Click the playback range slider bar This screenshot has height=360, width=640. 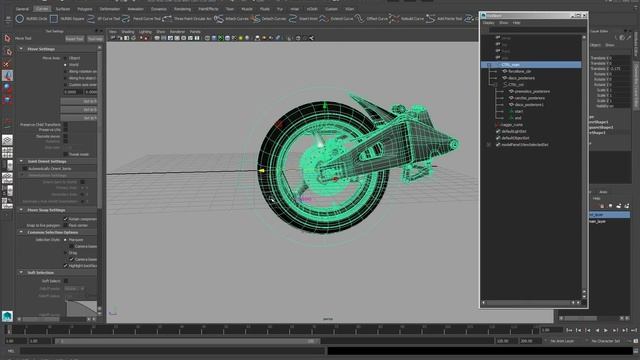[187, 341]
